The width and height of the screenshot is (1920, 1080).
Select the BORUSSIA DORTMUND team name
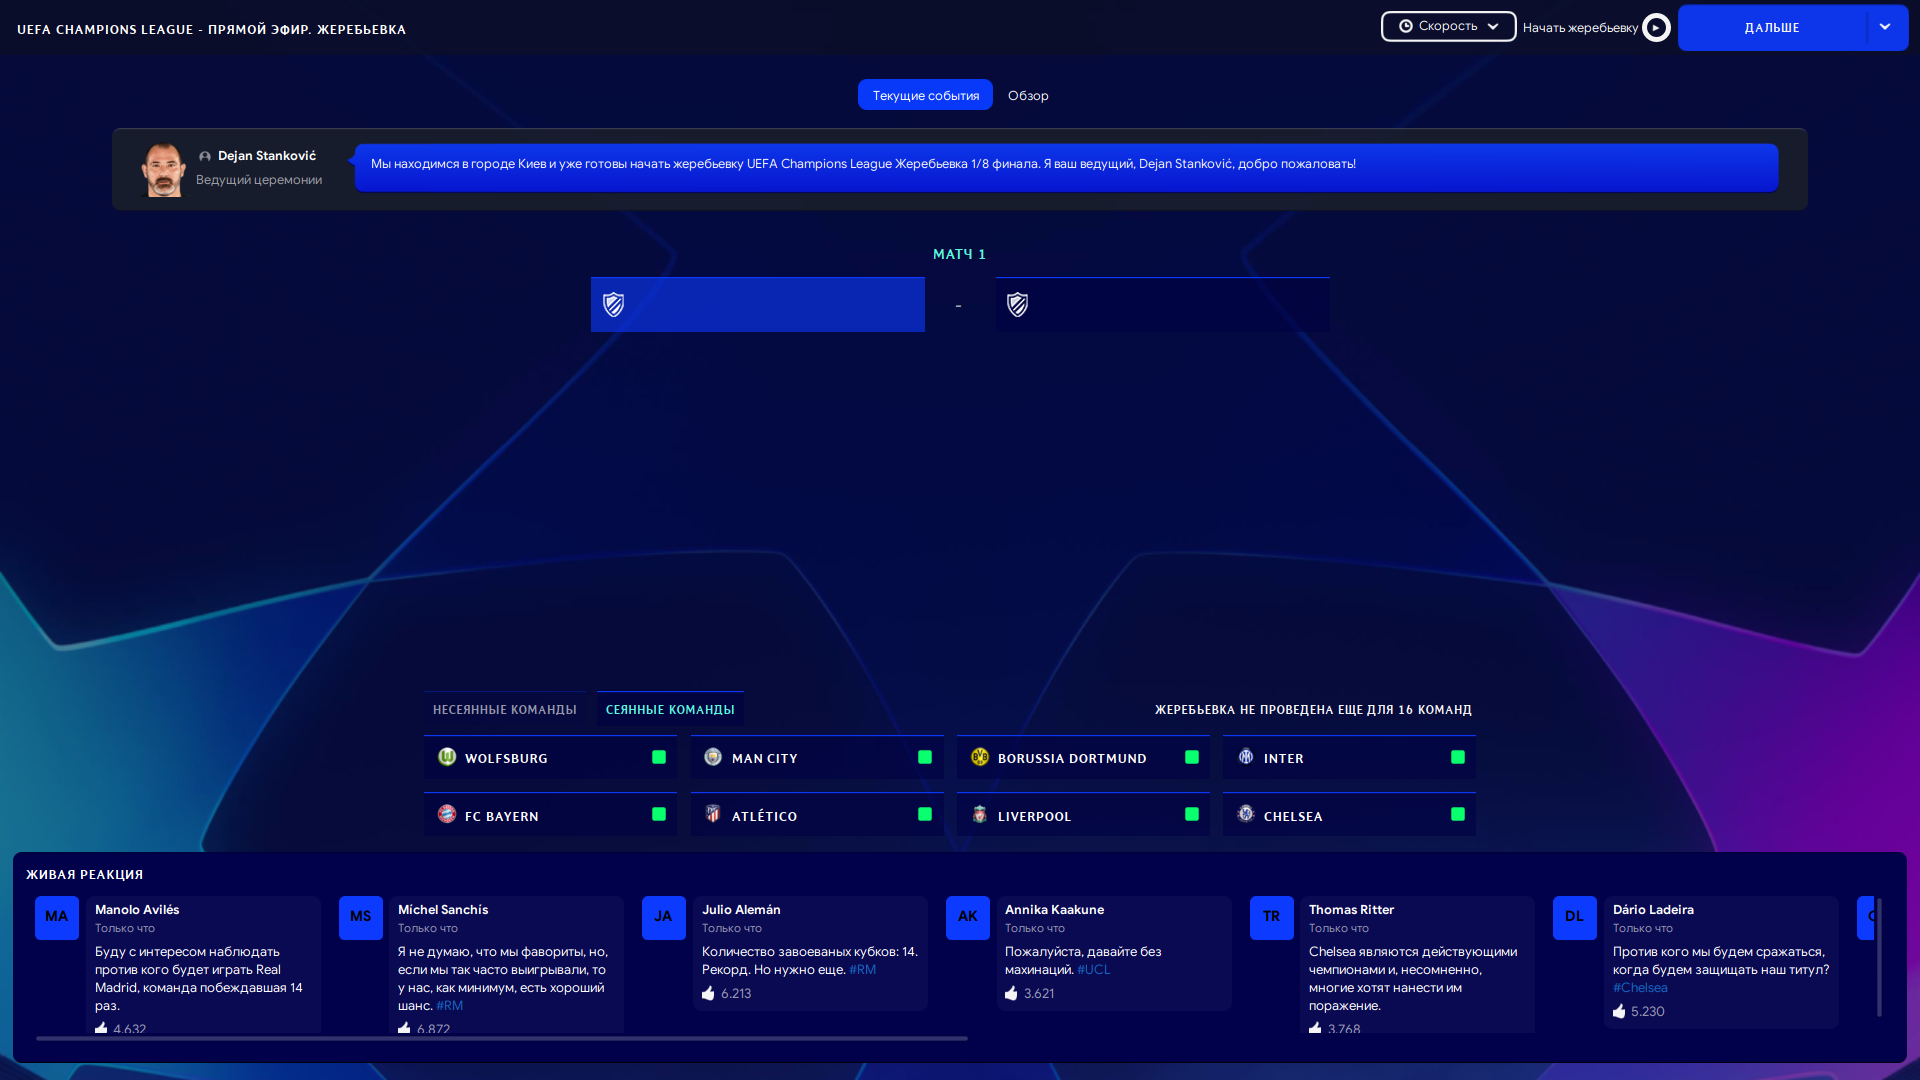tap(1072, 759)
